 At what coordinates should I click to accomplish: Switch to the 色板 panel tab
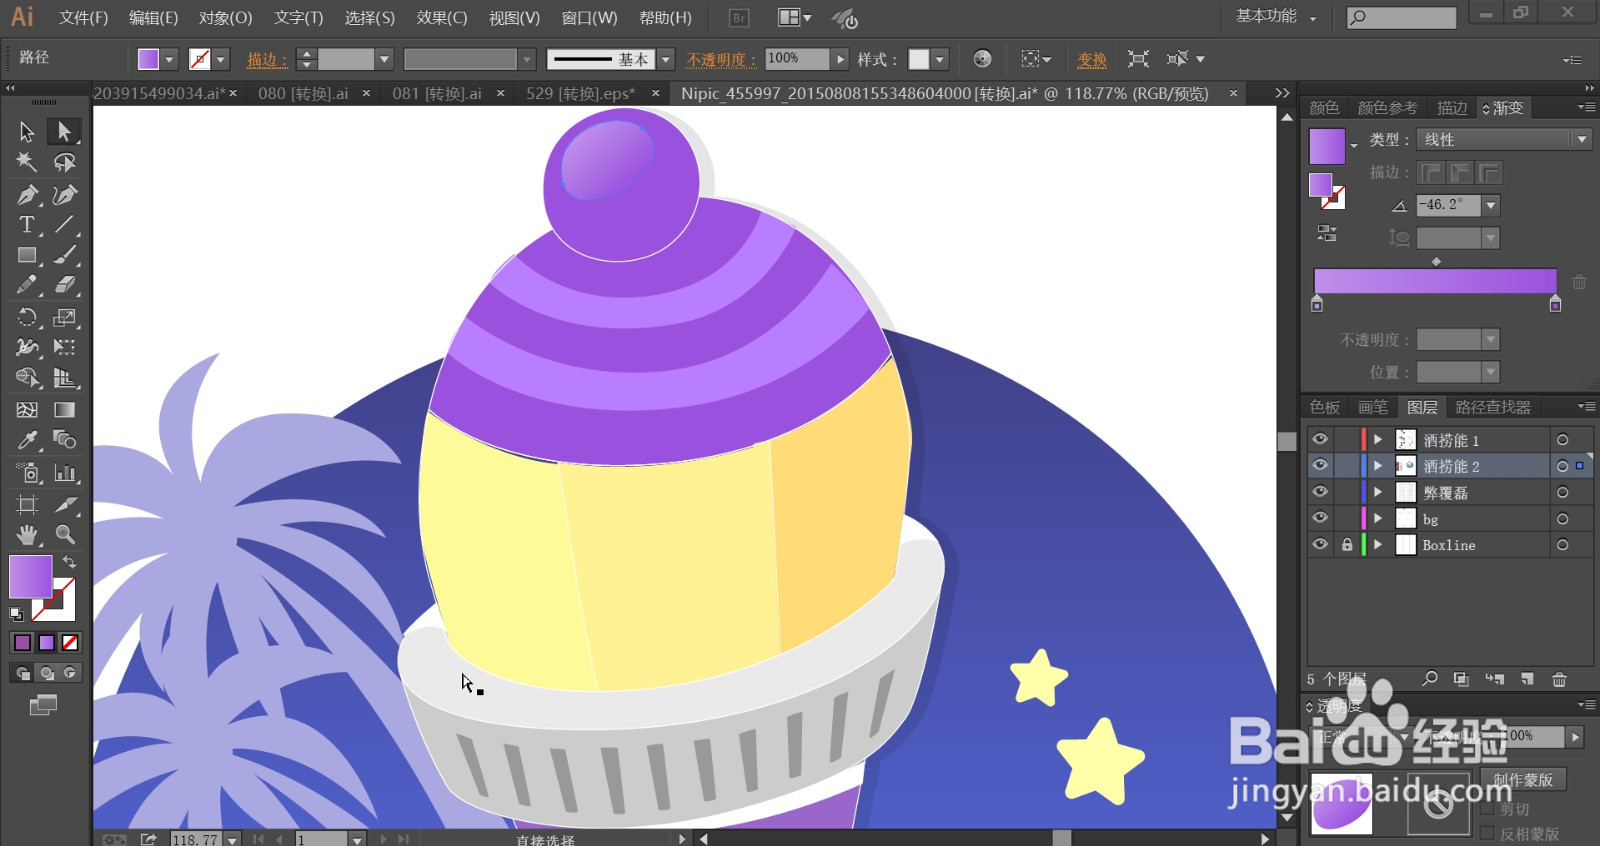pos(1325,407)
